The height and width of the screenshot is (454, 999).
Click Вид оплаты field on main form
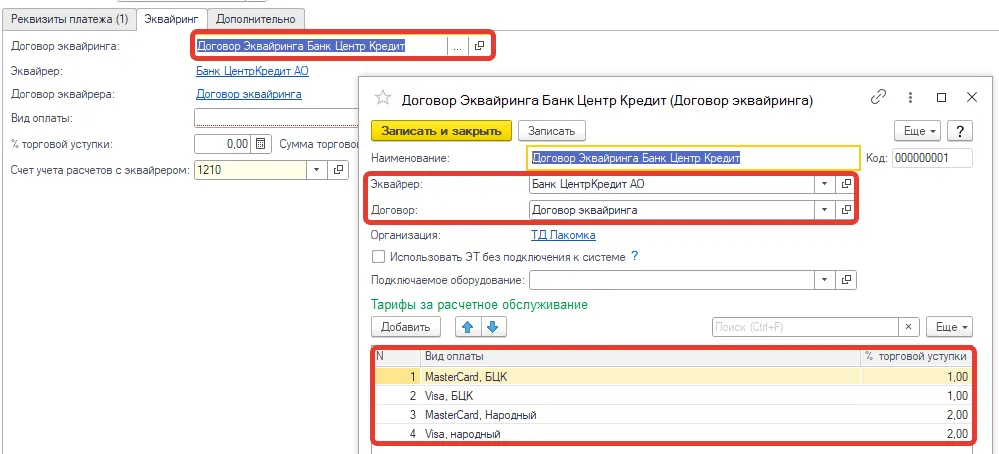pyautogui.click(x=277, y=118)
